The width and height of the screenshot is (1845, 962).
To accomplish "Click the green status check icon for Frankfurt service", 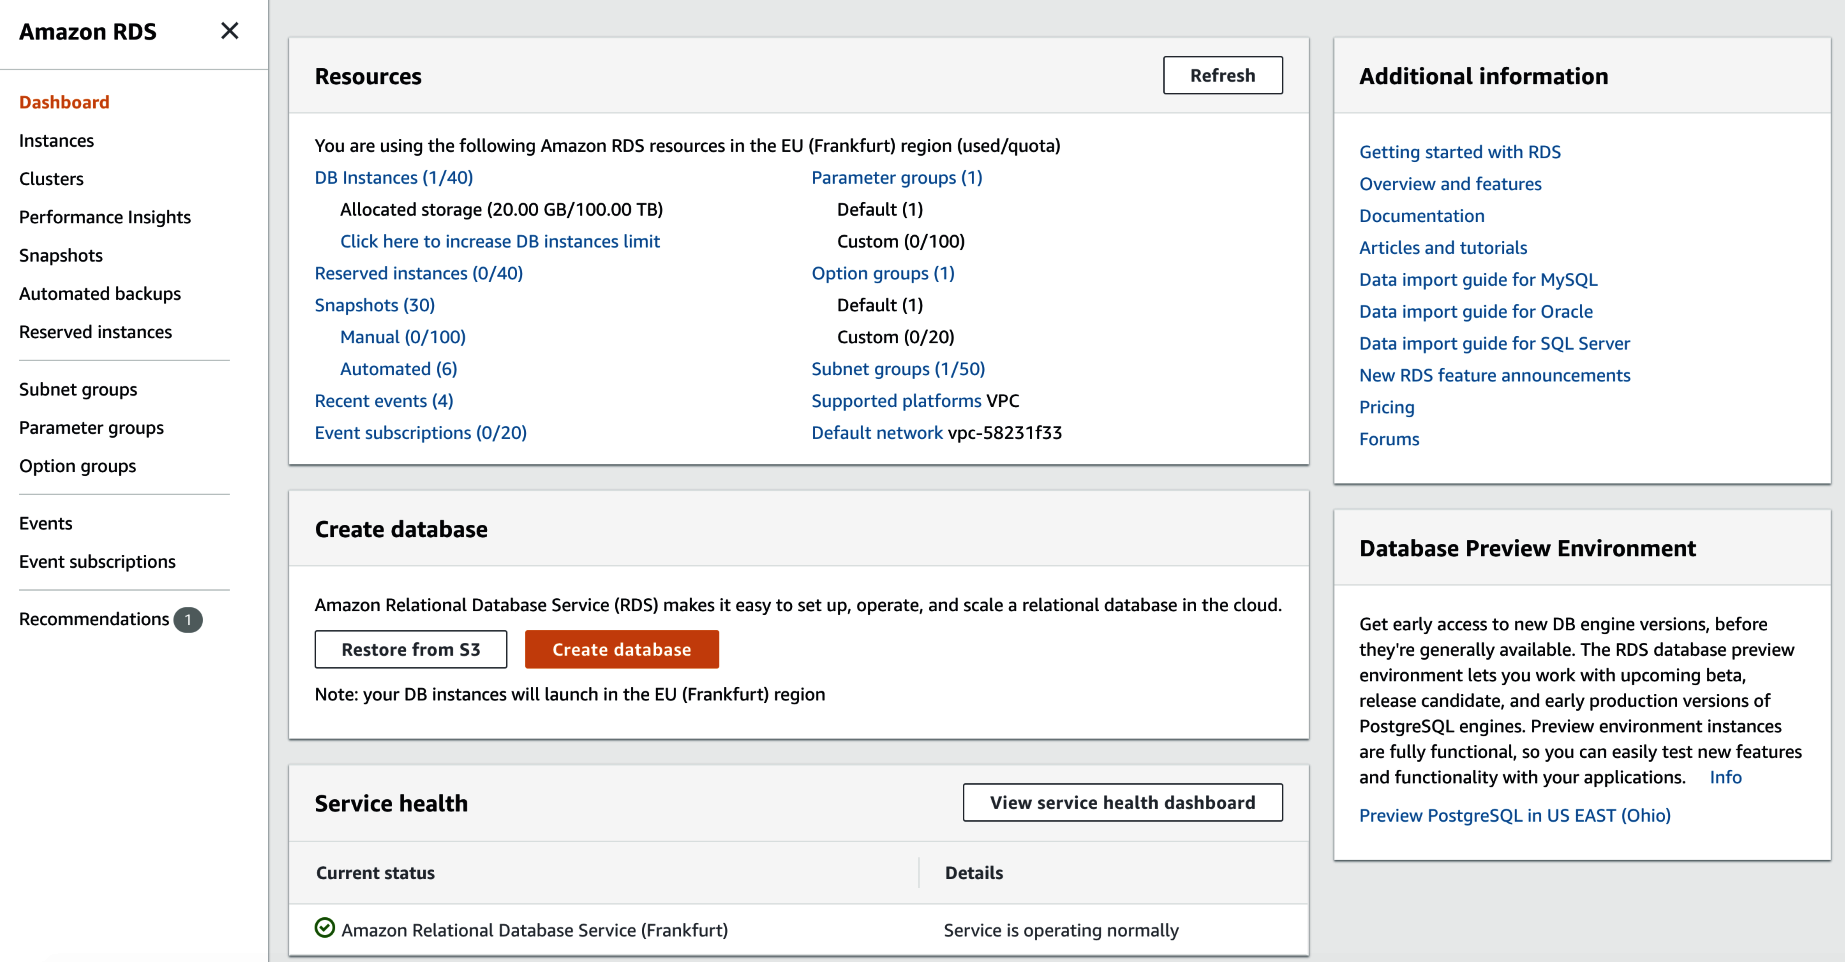I will tap(325, 928).
